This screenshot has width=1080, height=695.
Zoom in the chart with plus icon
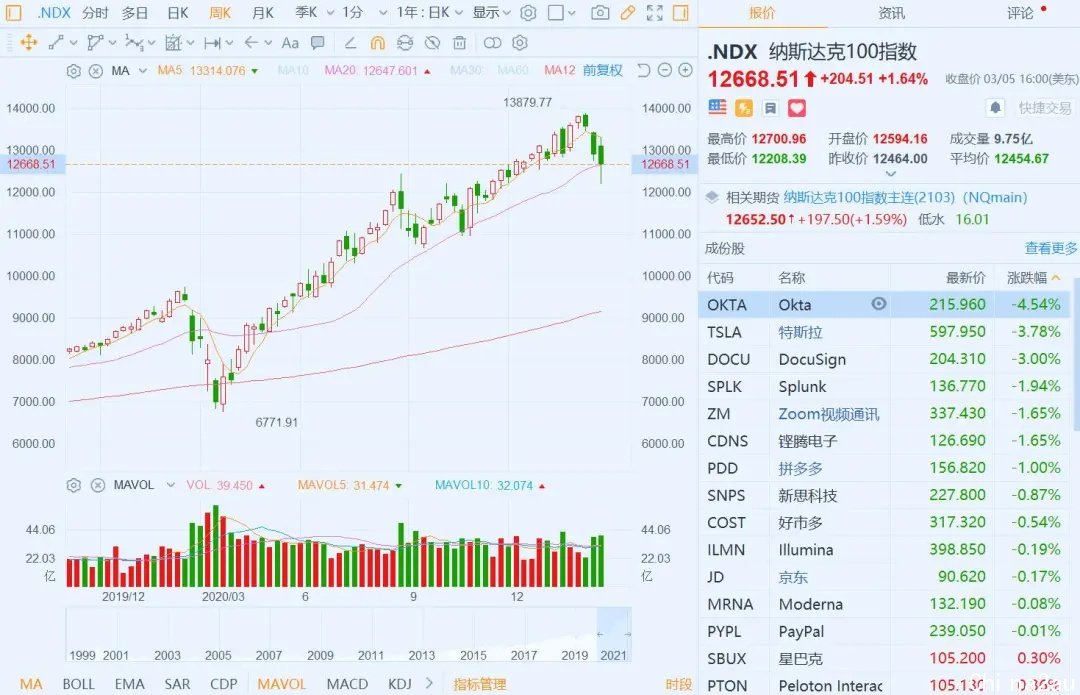pyautogui.click(x=685, y=70)
